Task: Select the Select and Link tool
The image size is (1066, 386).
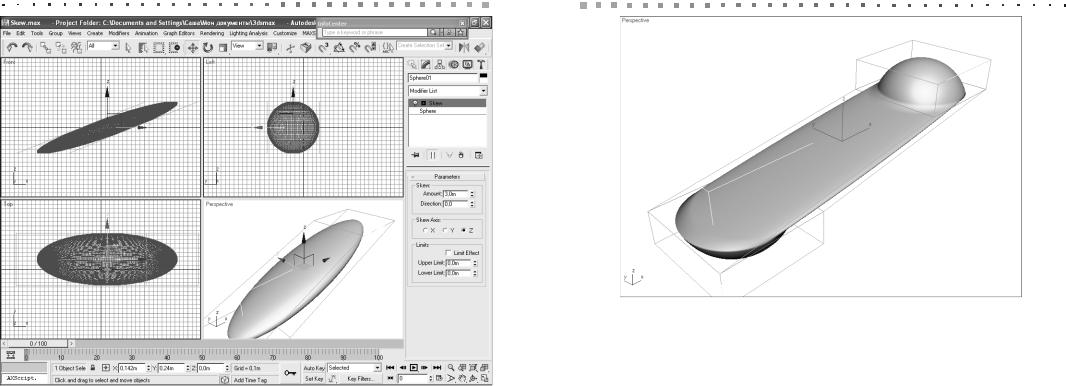Action: 45,47
